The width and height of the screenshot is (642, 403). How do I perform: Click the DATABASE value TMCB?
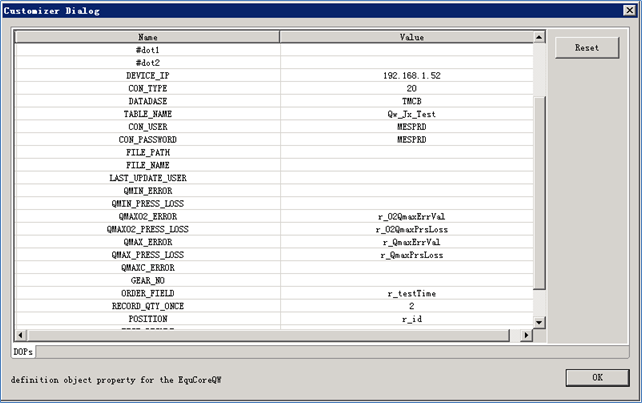point(411,102)
